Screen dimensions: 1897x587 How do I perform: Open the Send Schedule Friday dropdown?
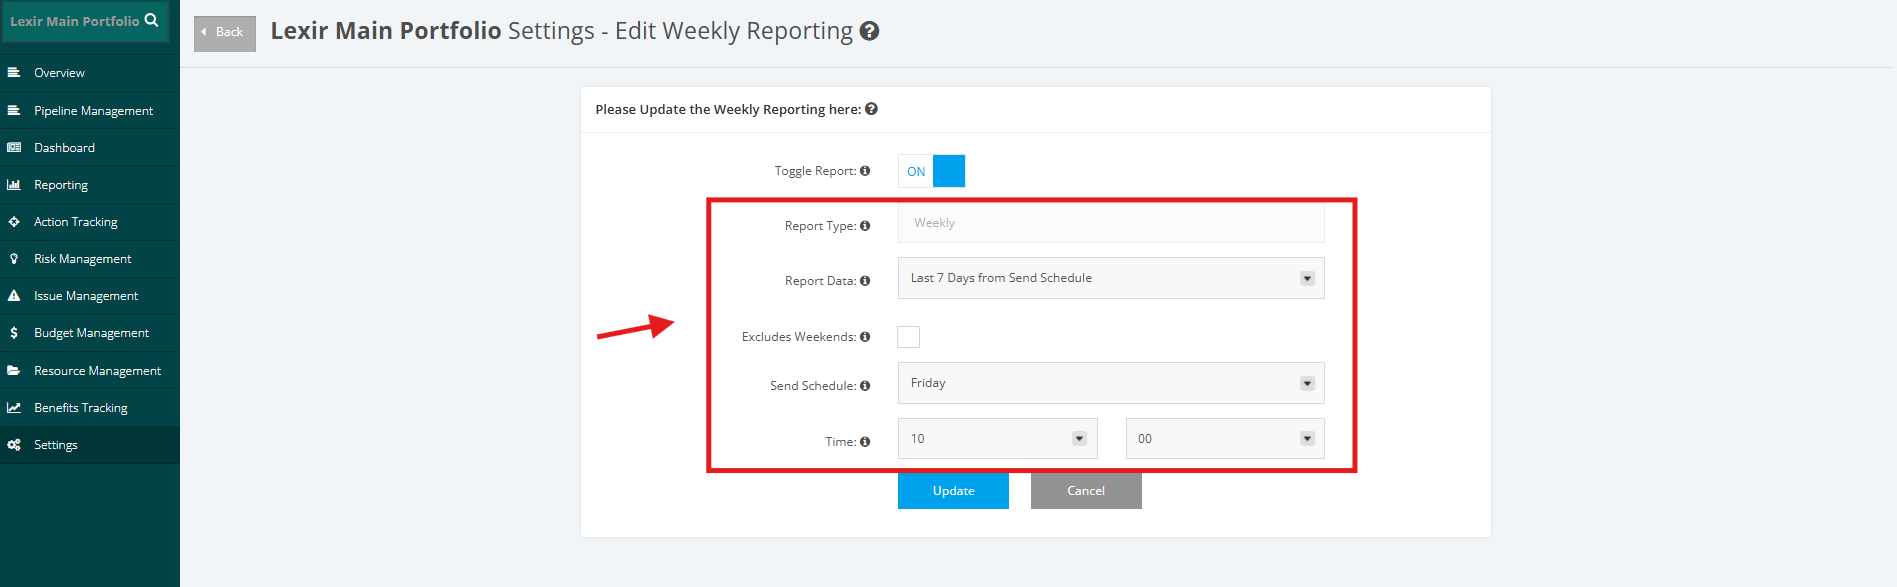pyautogui.click(x=1111, y=383)
